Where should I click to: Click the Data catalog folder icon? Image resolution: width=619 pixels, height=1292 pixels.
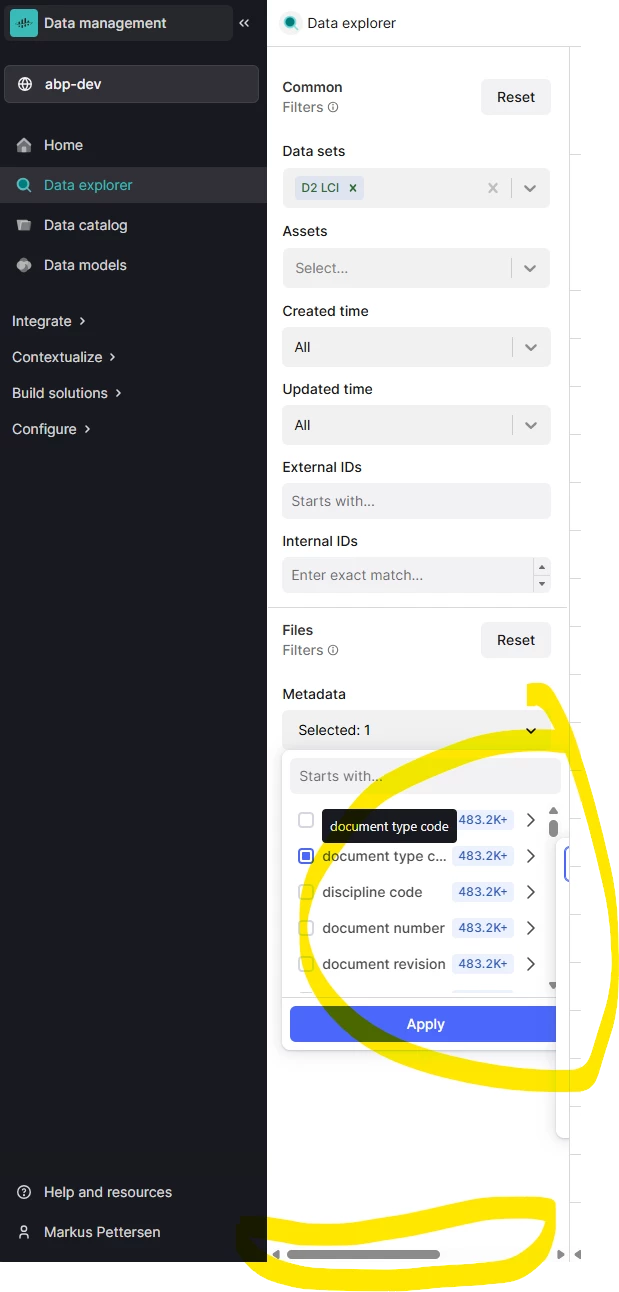[24, 225]
